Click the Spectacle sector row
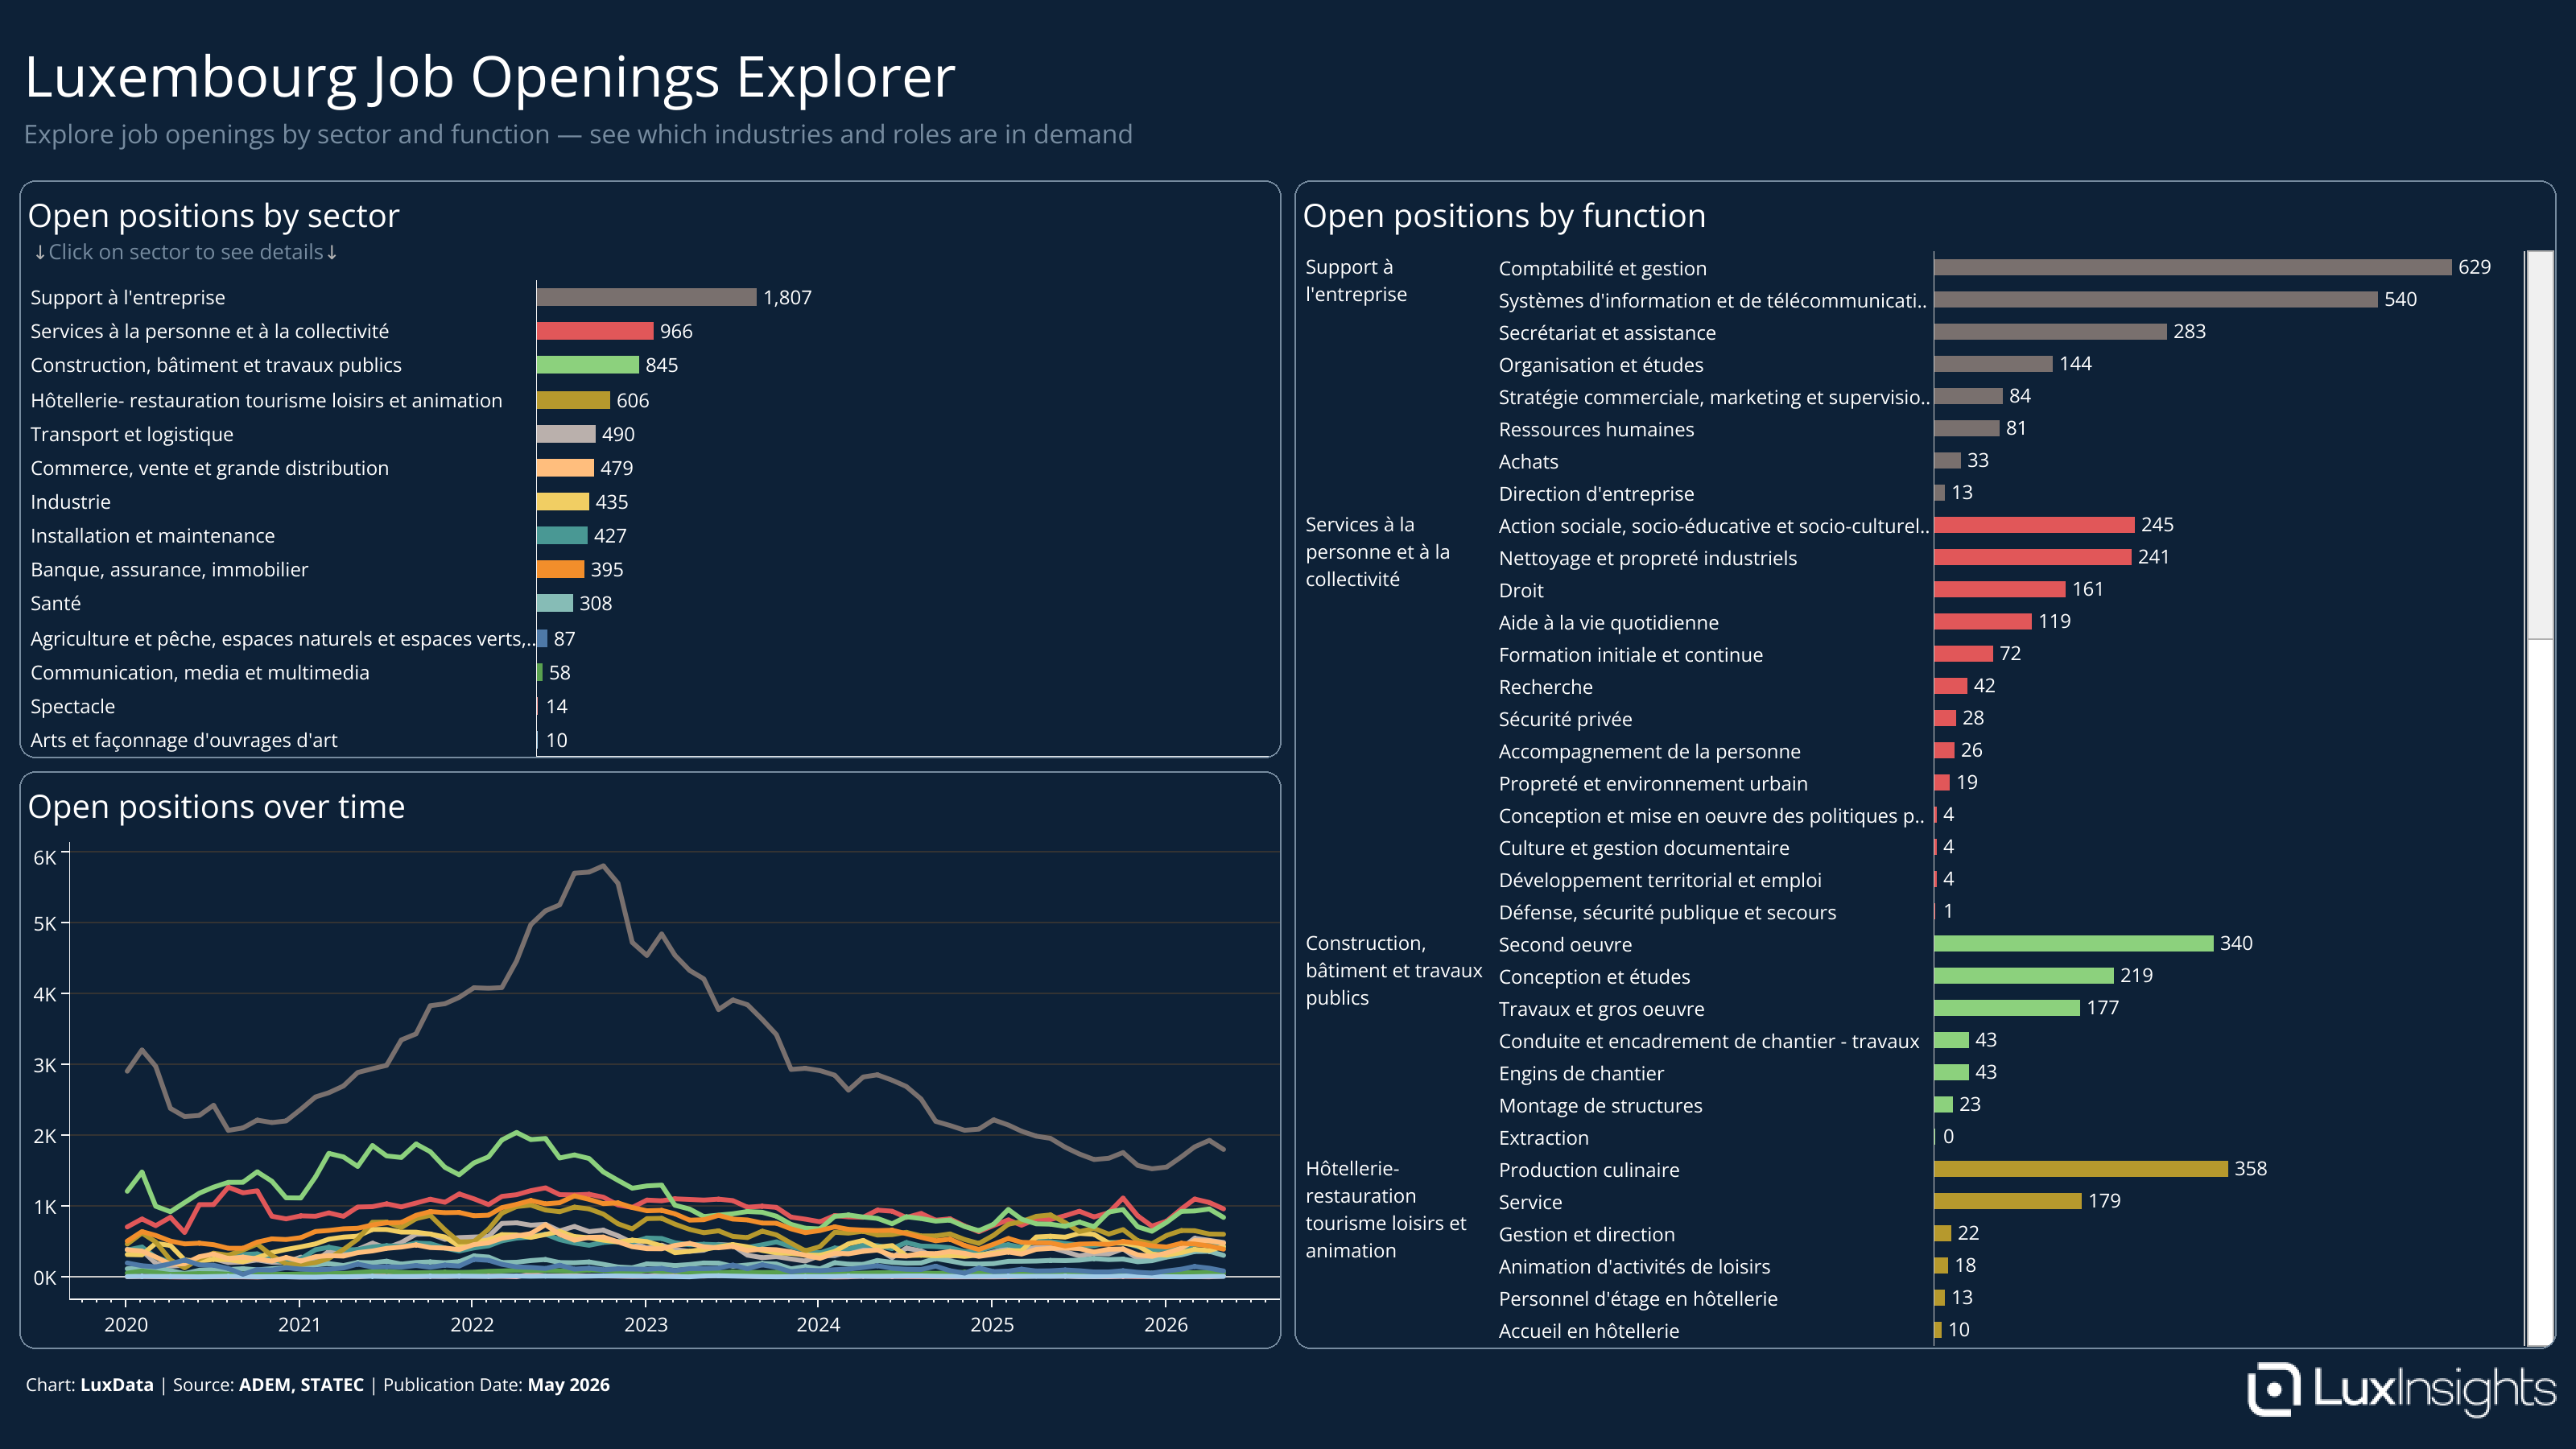2576x1449 pixels. click(299, 707)
